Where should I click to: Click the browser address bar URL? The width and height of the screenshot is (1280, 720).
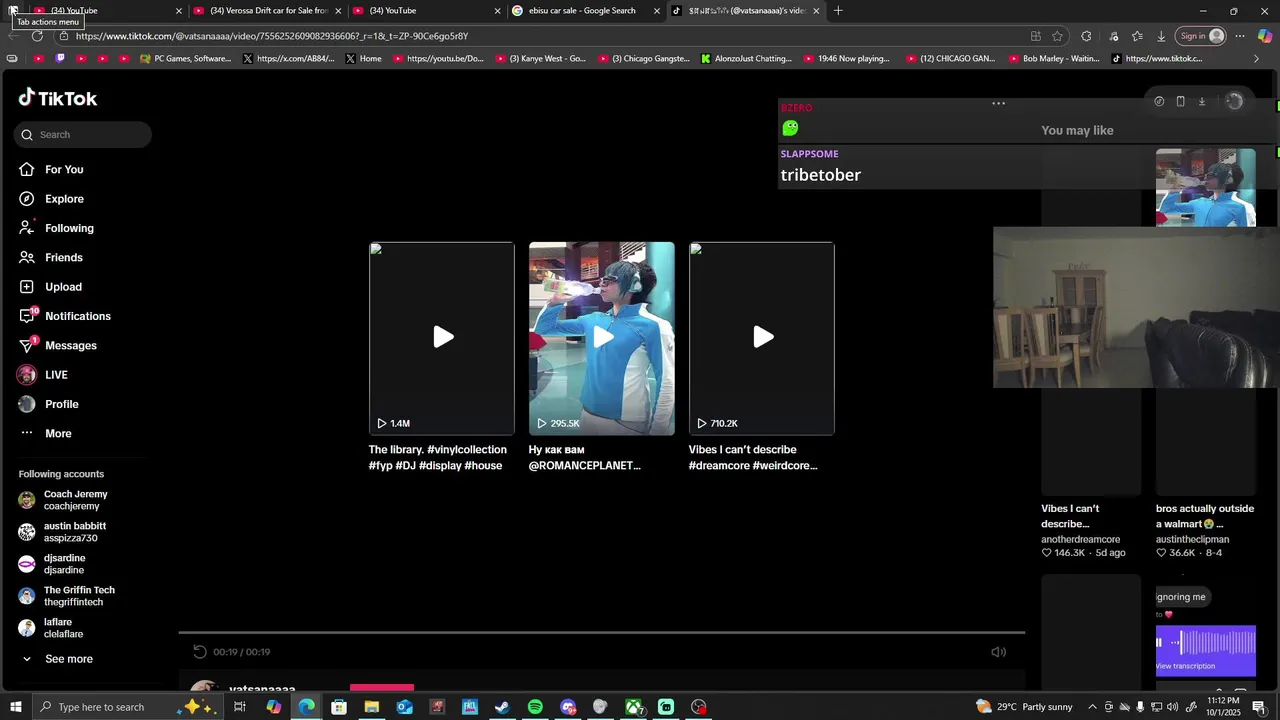272,36
